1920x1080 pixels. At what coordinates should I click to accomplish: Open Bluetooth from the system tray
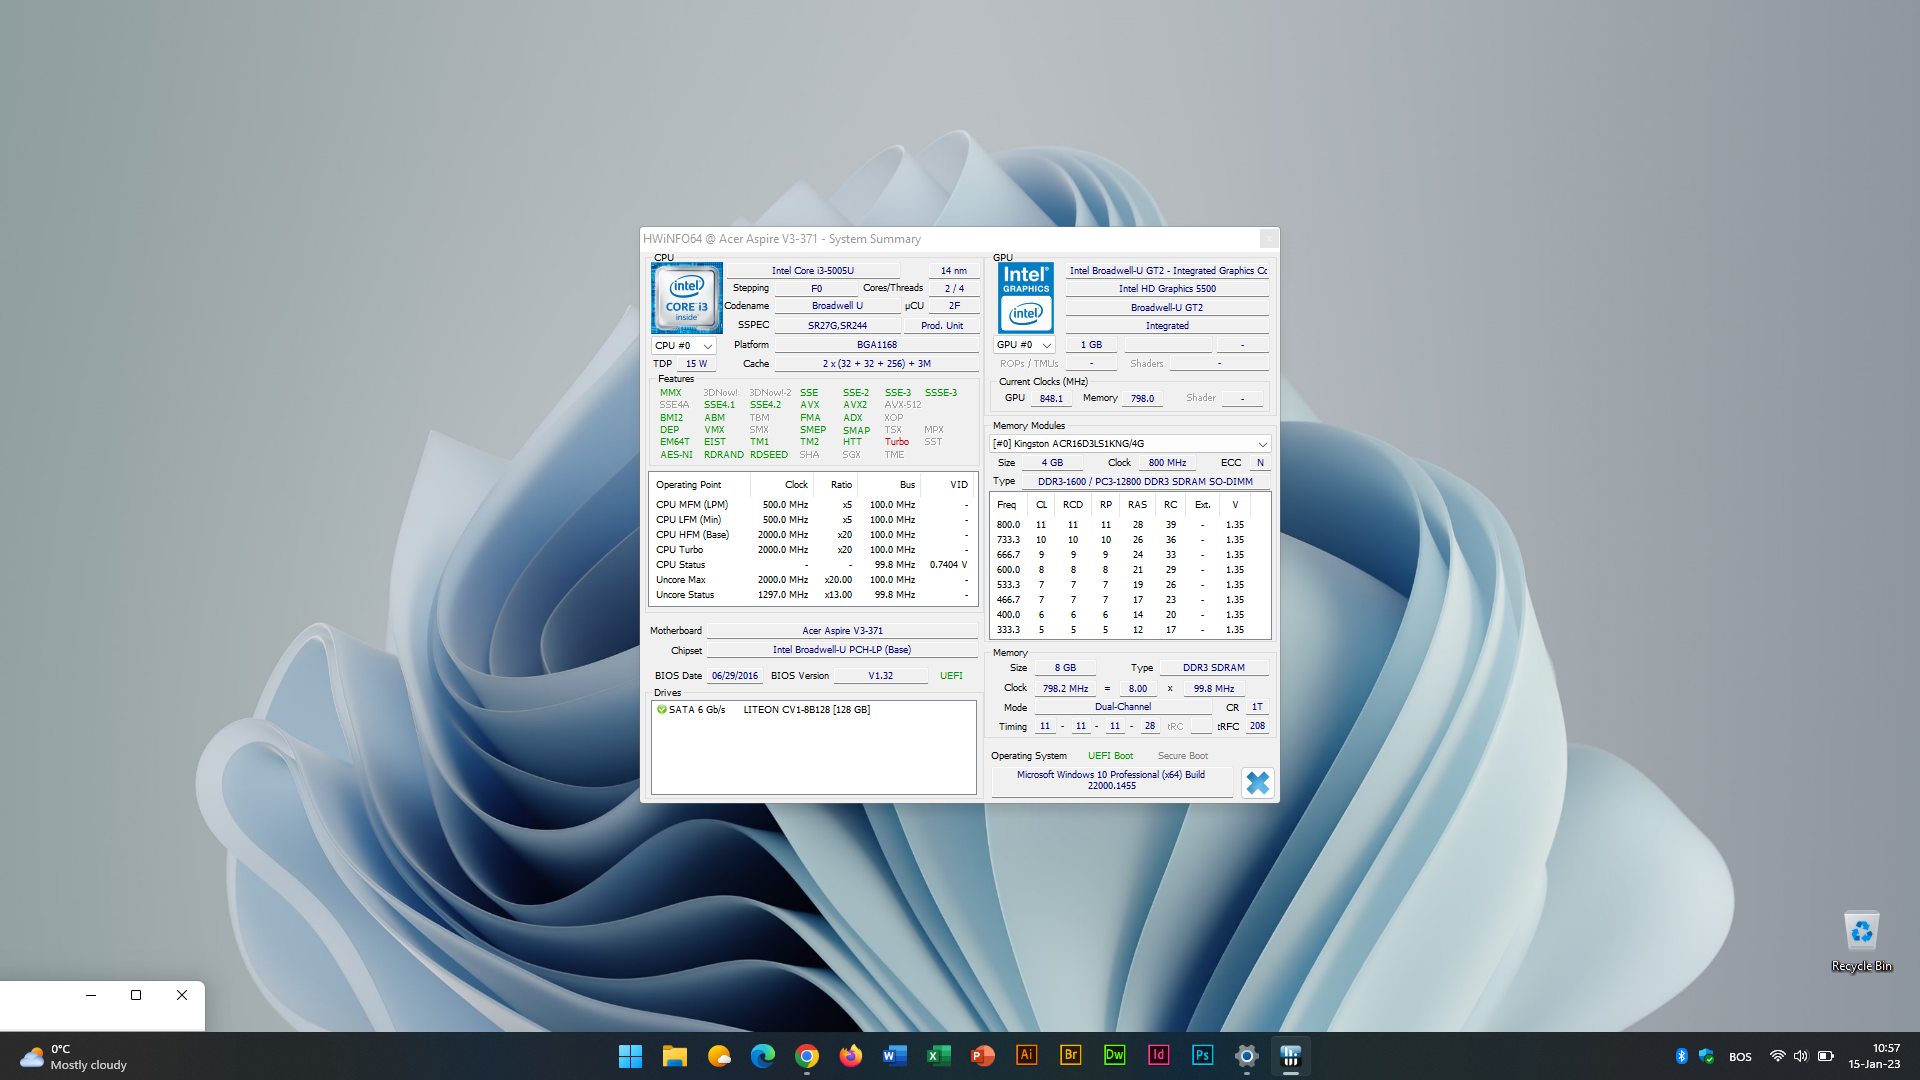[1681, 1056]
